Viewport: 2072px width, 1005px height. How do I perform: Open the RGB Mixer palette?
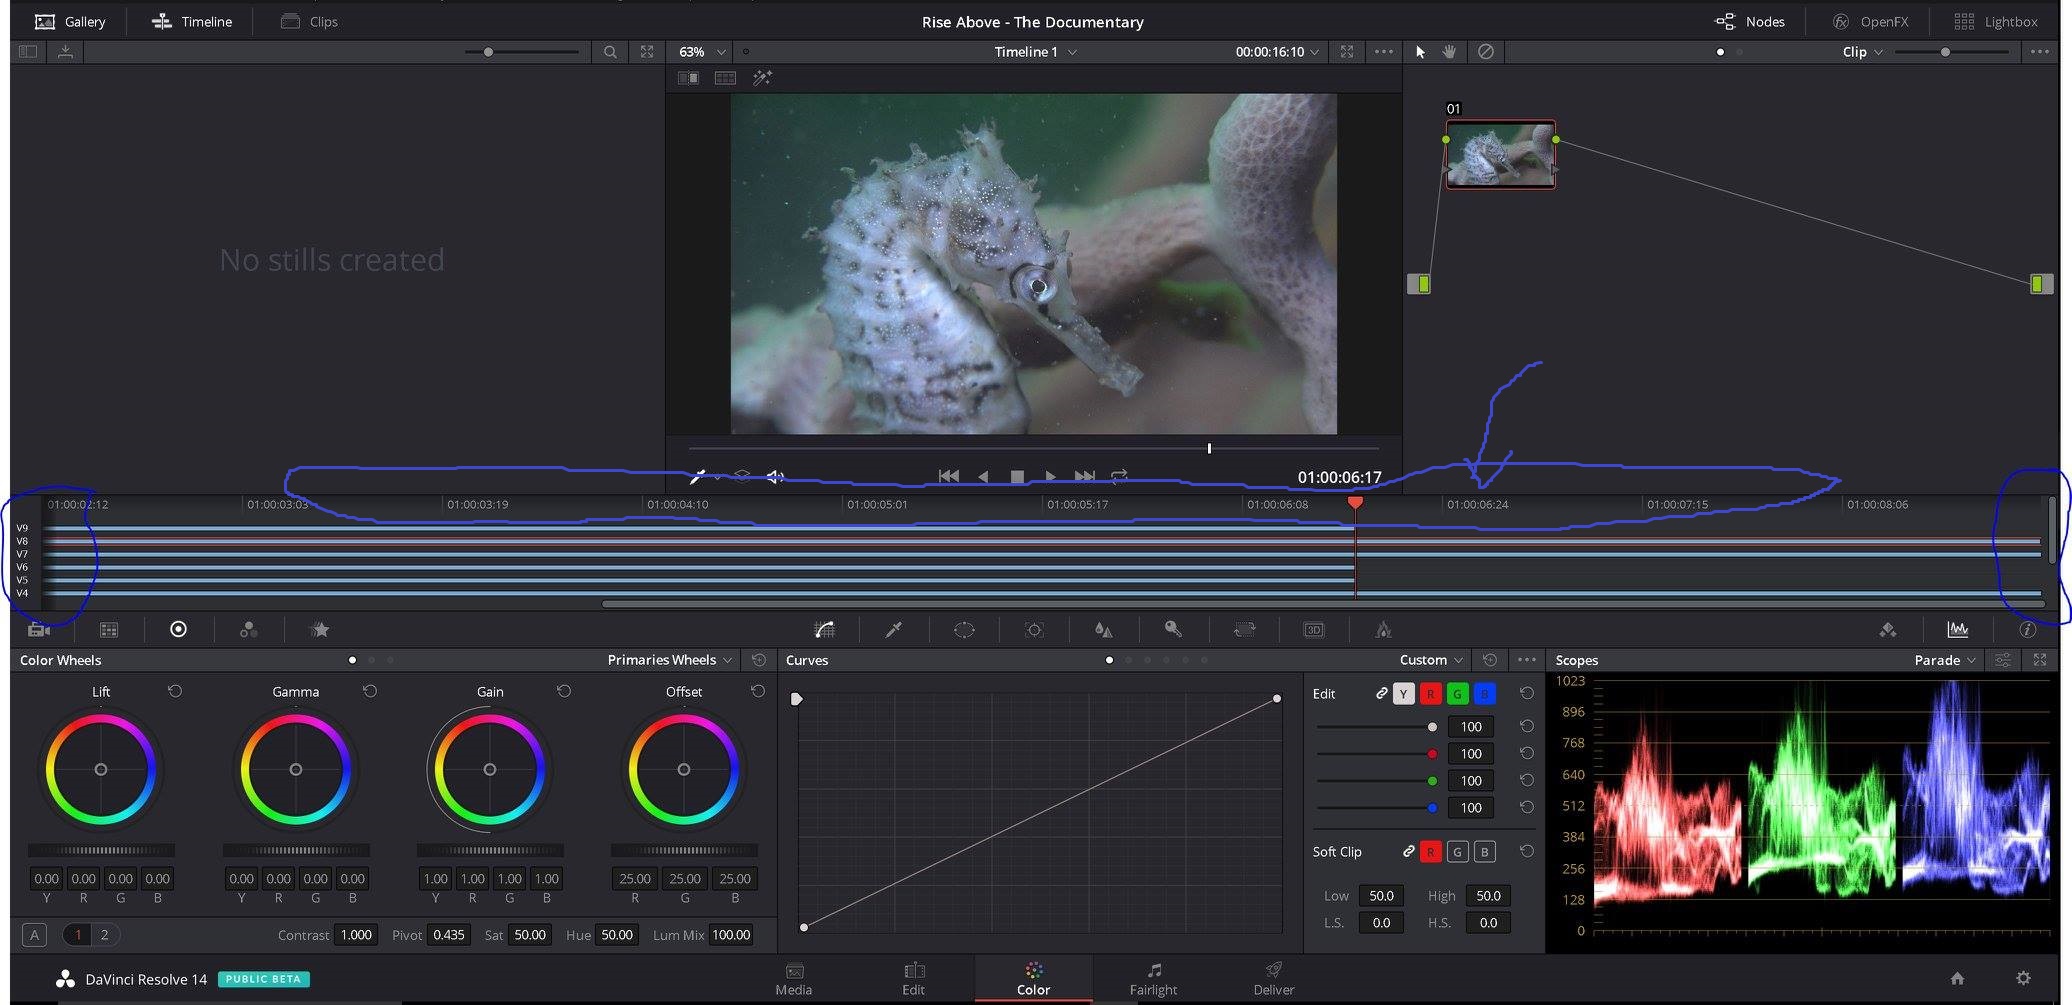tap(248, 629)
